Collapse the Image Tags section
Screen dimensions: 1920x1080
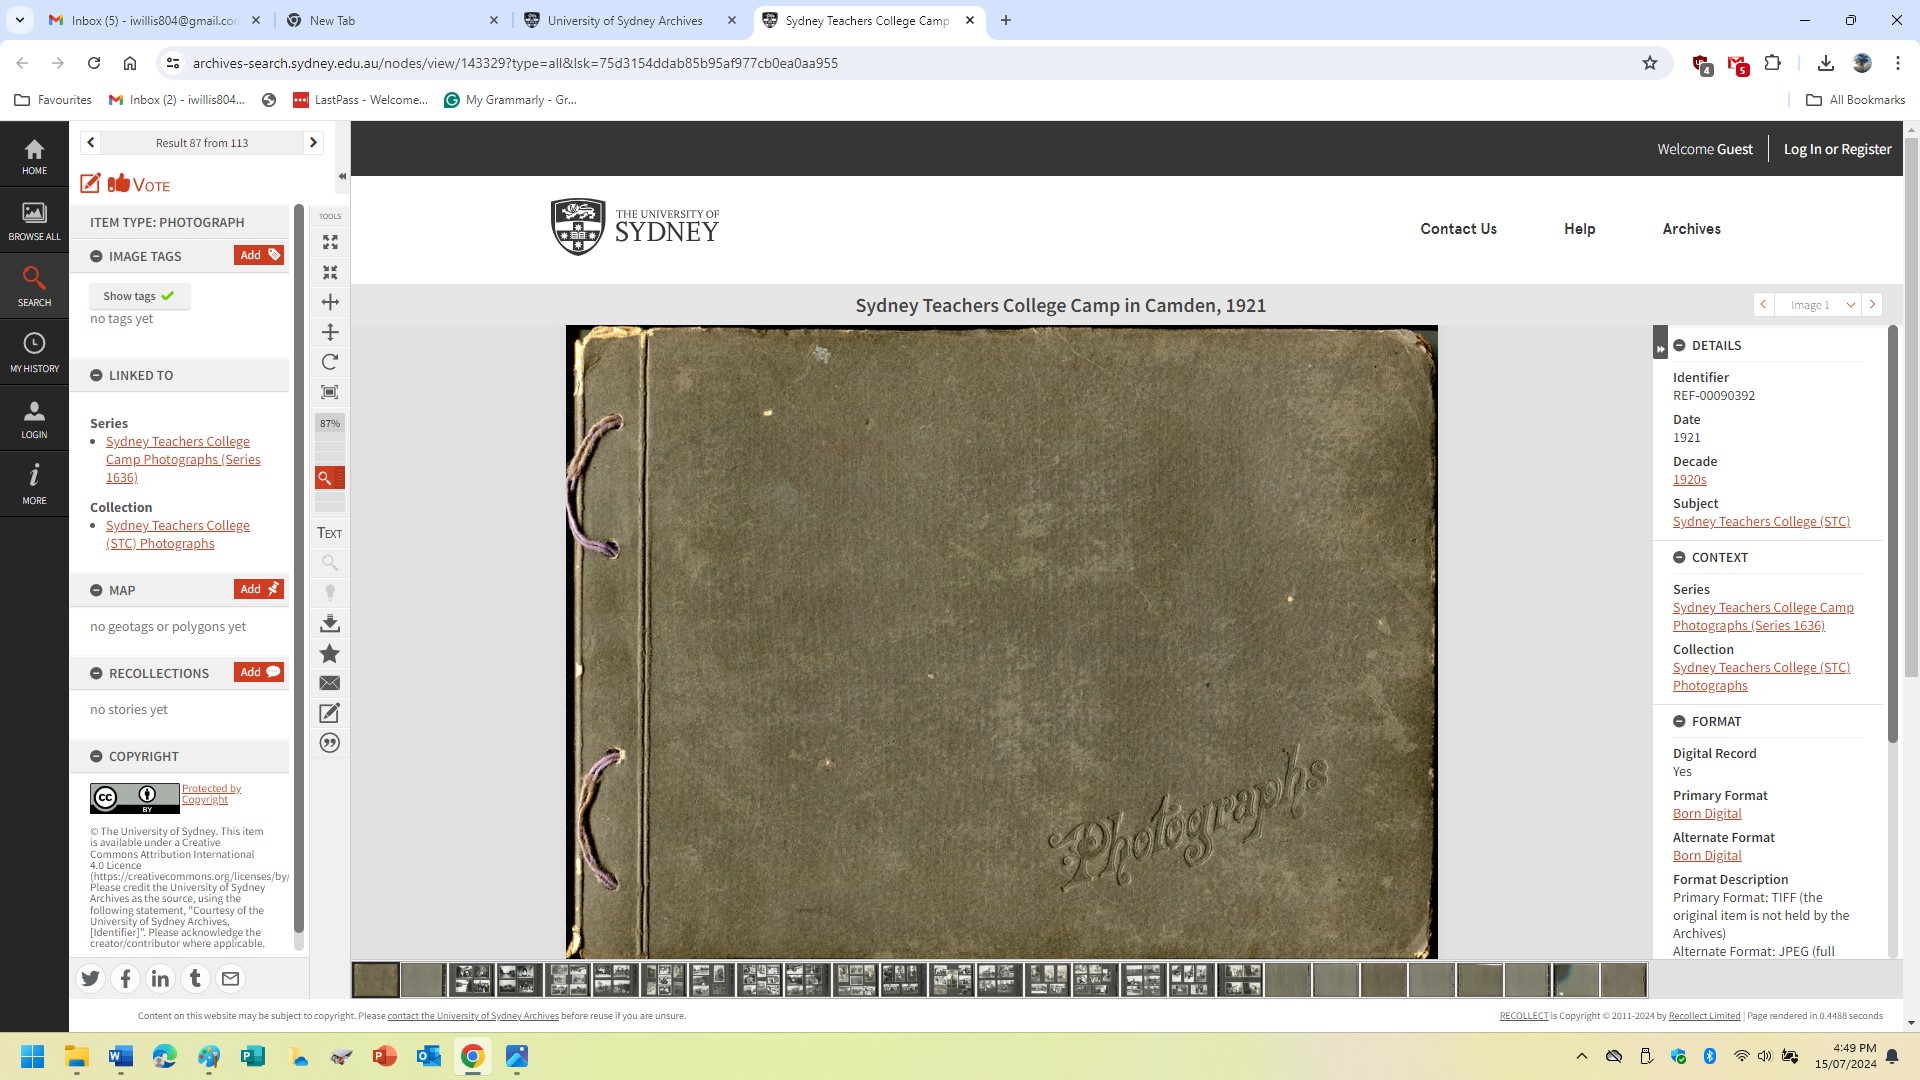point(97,257)
